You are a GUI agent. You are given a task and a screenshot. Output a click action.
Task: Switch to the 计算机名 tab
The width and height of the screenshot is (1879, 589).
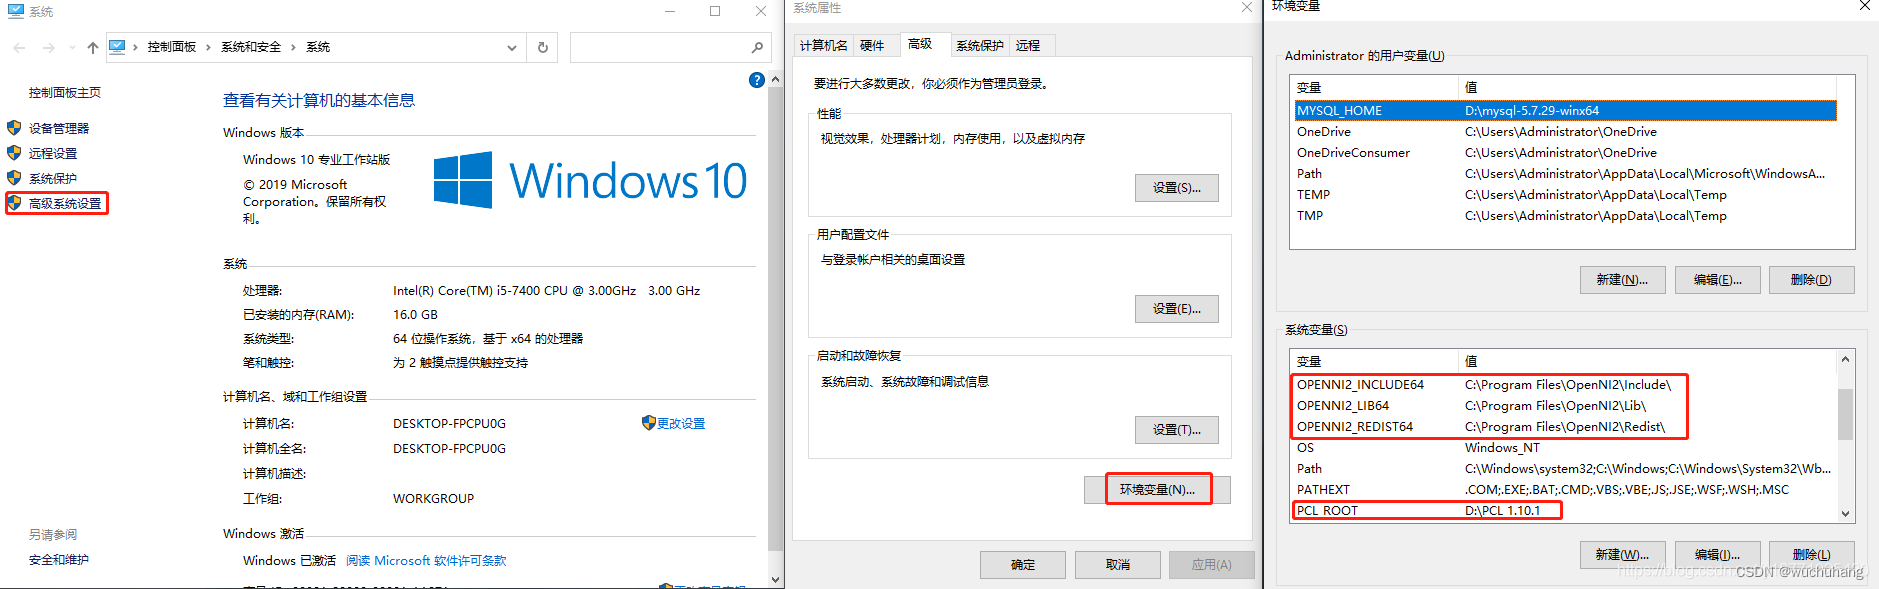[x=824, y=45]
